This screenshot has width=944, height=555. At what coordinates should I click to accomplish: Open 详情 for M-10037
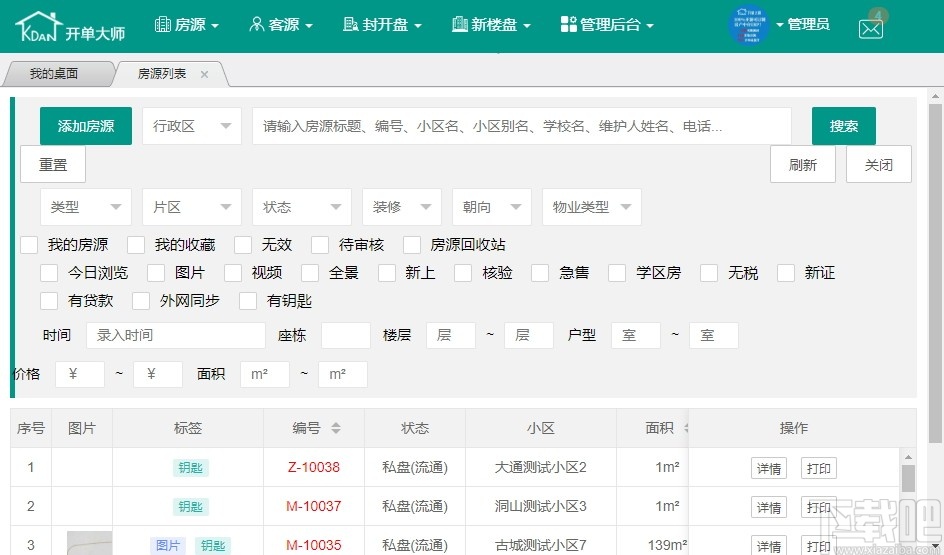pos(769,507)
